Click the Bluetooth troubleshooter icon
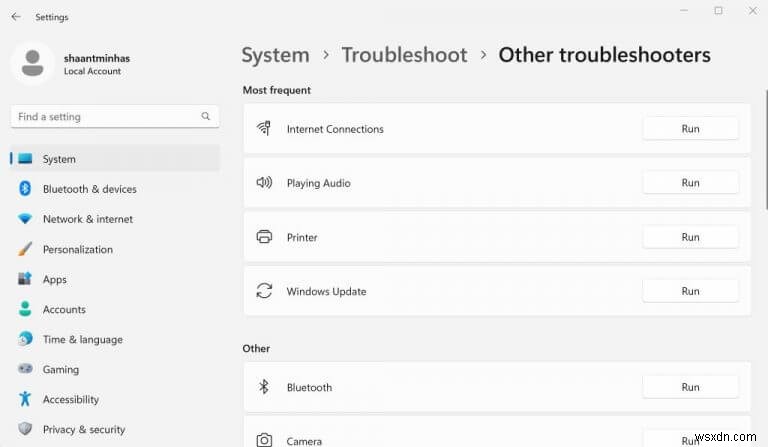 (x=264, y=387)
